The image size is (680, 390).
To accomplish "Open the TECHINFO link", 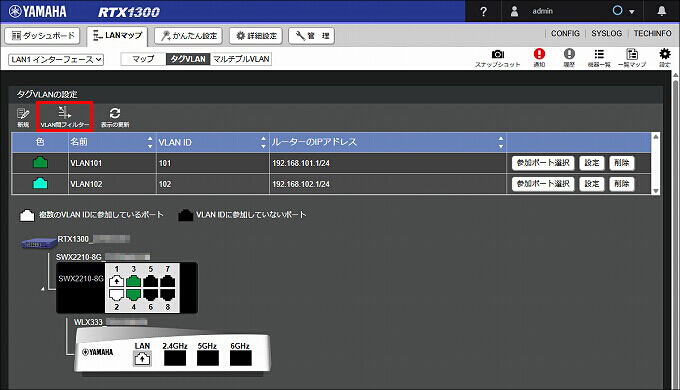I will (x=652, y=33).
